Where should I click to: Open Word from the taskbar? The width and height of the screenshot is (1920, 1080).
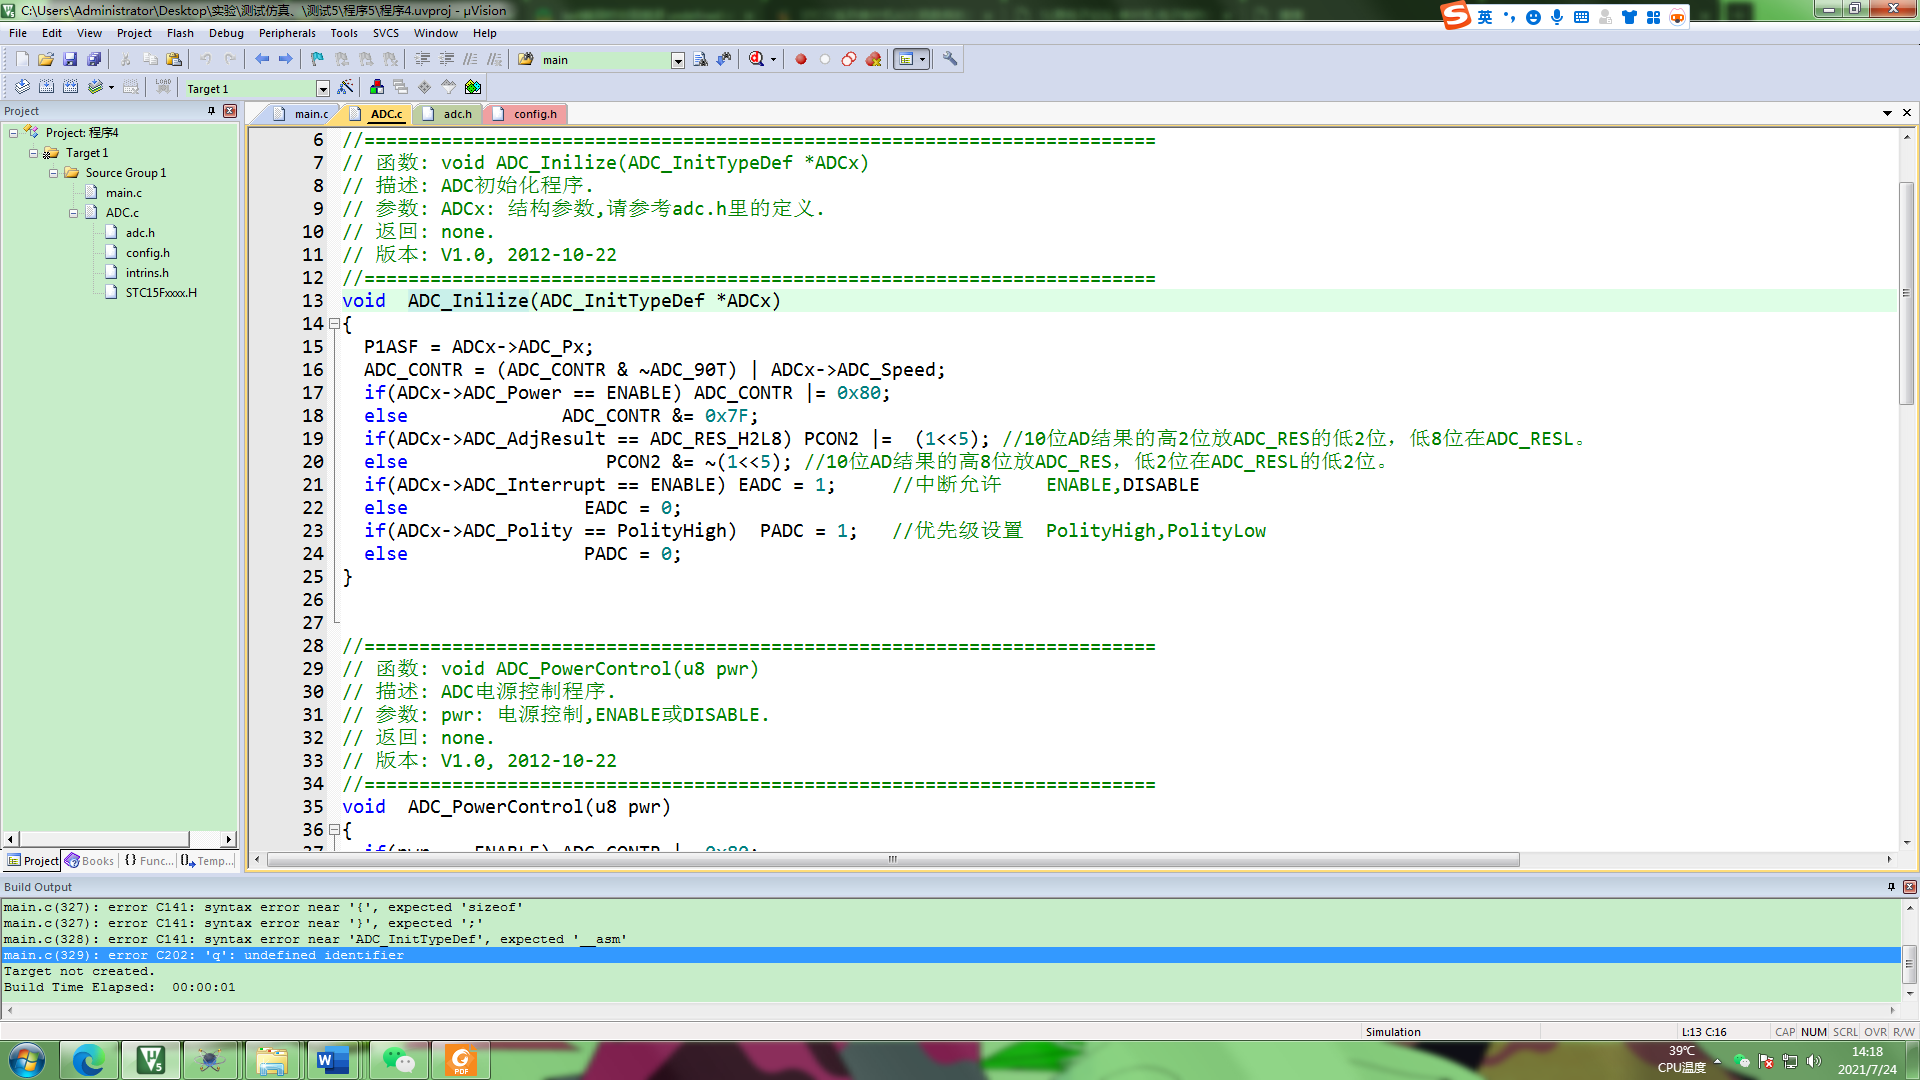click(x=332, y=1060)
